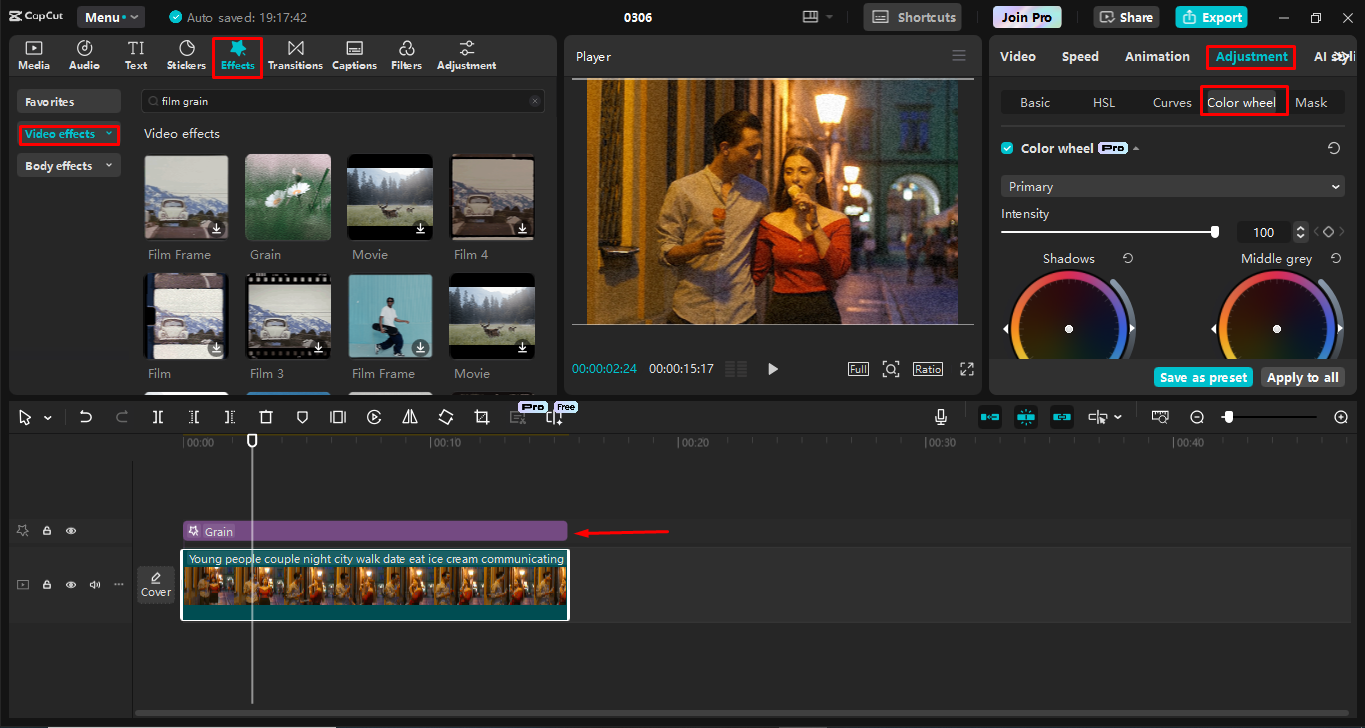Open the Primary dropdown in Color wheel

(x=1171, y=186)
